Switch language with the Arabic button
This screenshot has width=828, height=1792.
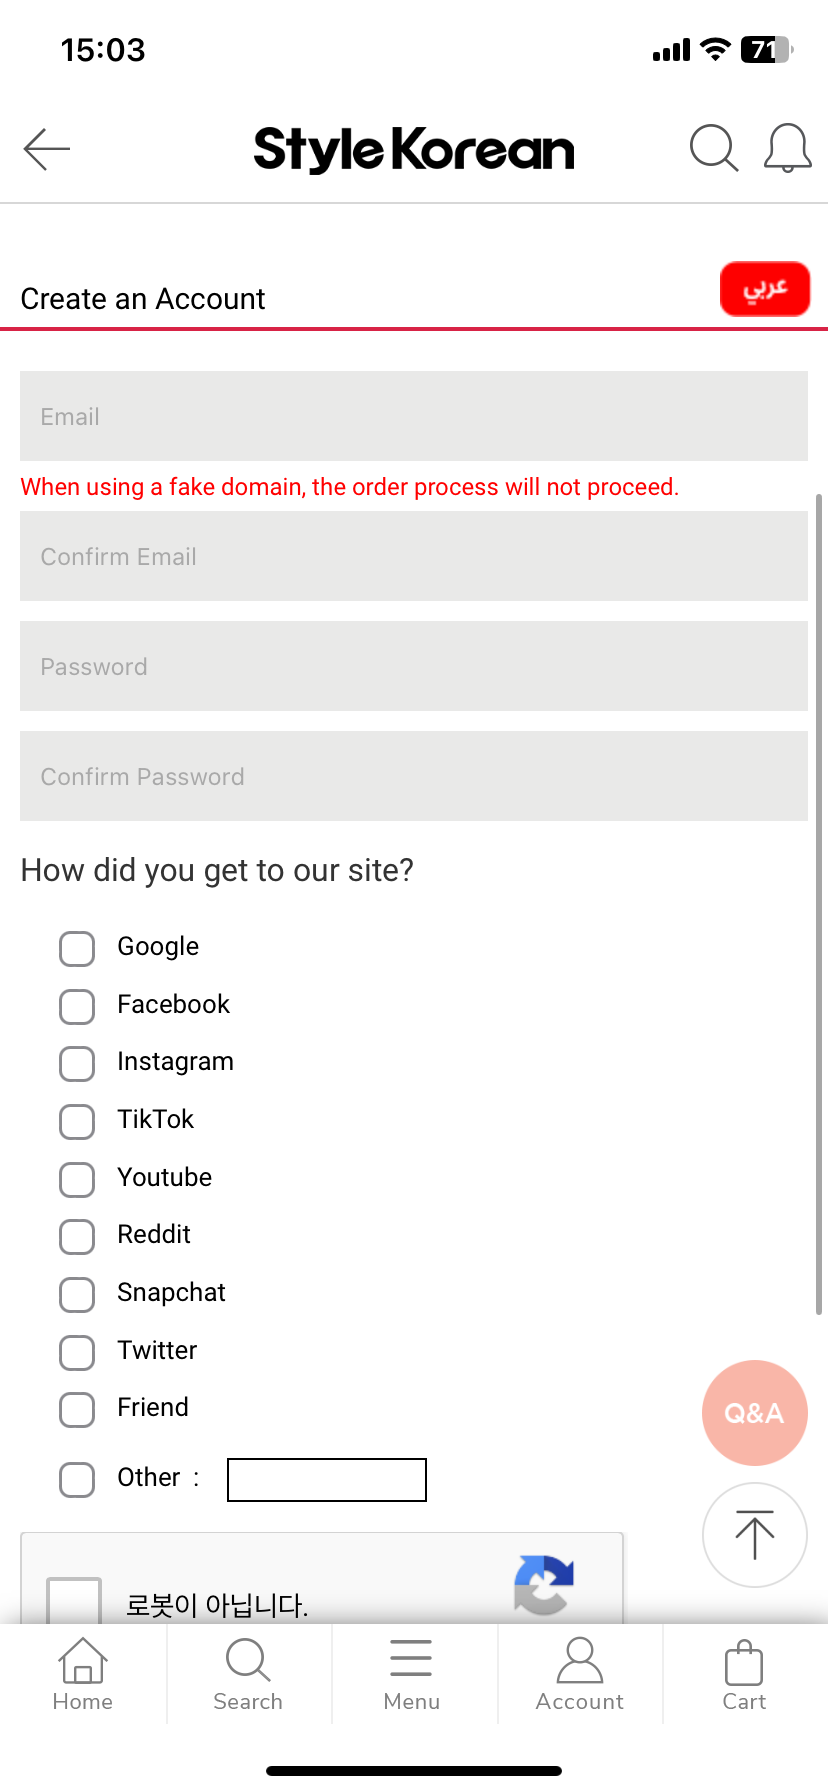point(765,289)
